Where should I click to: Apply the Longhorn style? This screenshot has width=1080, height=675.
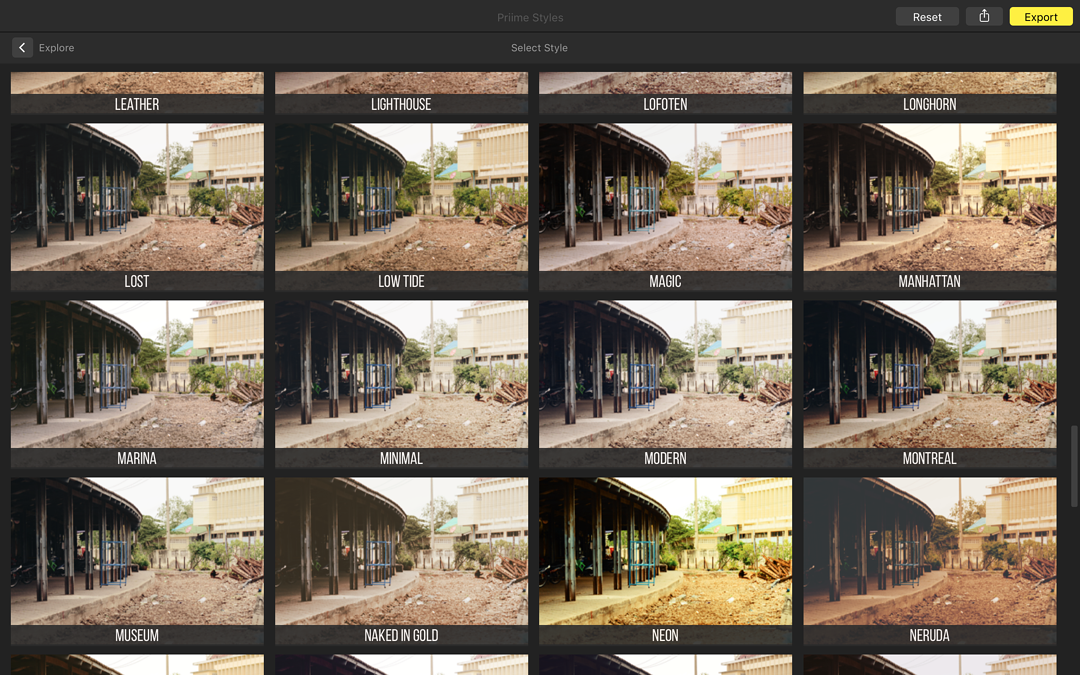930,93
